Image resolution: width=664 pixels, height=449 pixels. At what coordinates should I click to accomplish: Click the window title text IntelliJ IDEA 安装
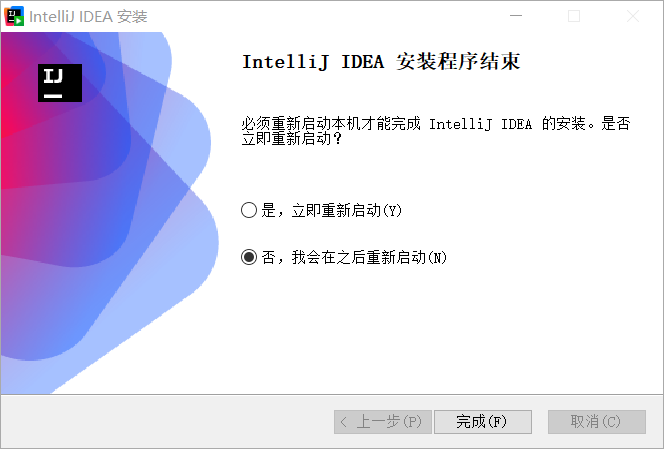click(88, 17)
